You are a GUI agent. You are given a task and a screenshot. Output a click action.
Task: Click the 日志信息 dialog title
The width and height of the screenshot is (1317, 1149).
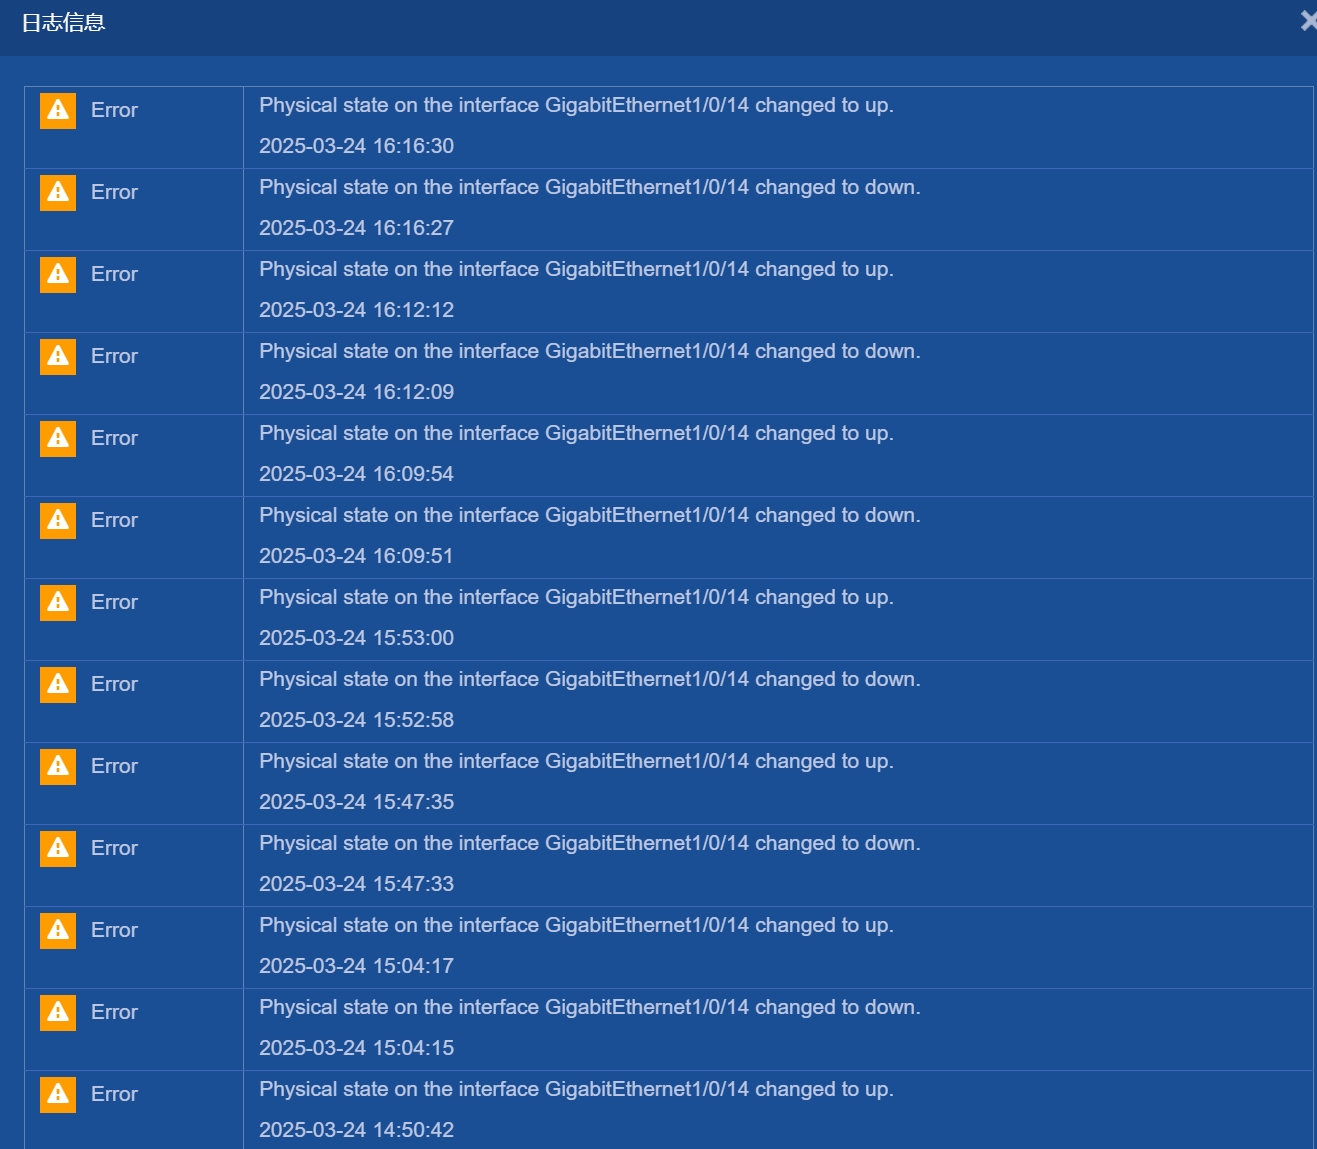63,22
